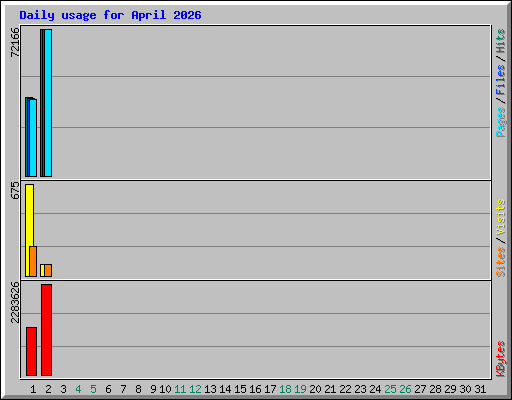The height and width of the screenshot is (400, 512).
Task: Click day label 21 on the x-axis
Action: pyautogui.click(x=330, y=389)
